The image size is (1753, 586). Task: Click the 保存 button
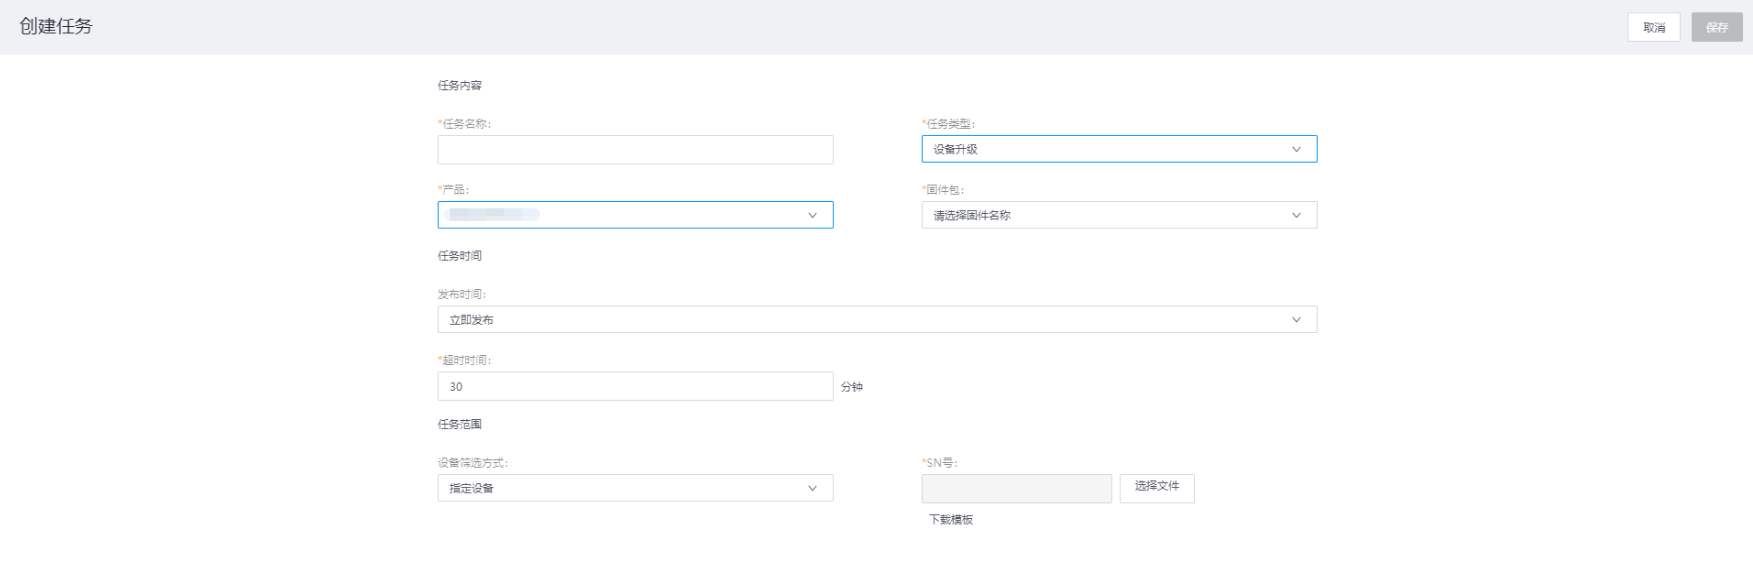pyautogui.click(x=1716, y=27)
